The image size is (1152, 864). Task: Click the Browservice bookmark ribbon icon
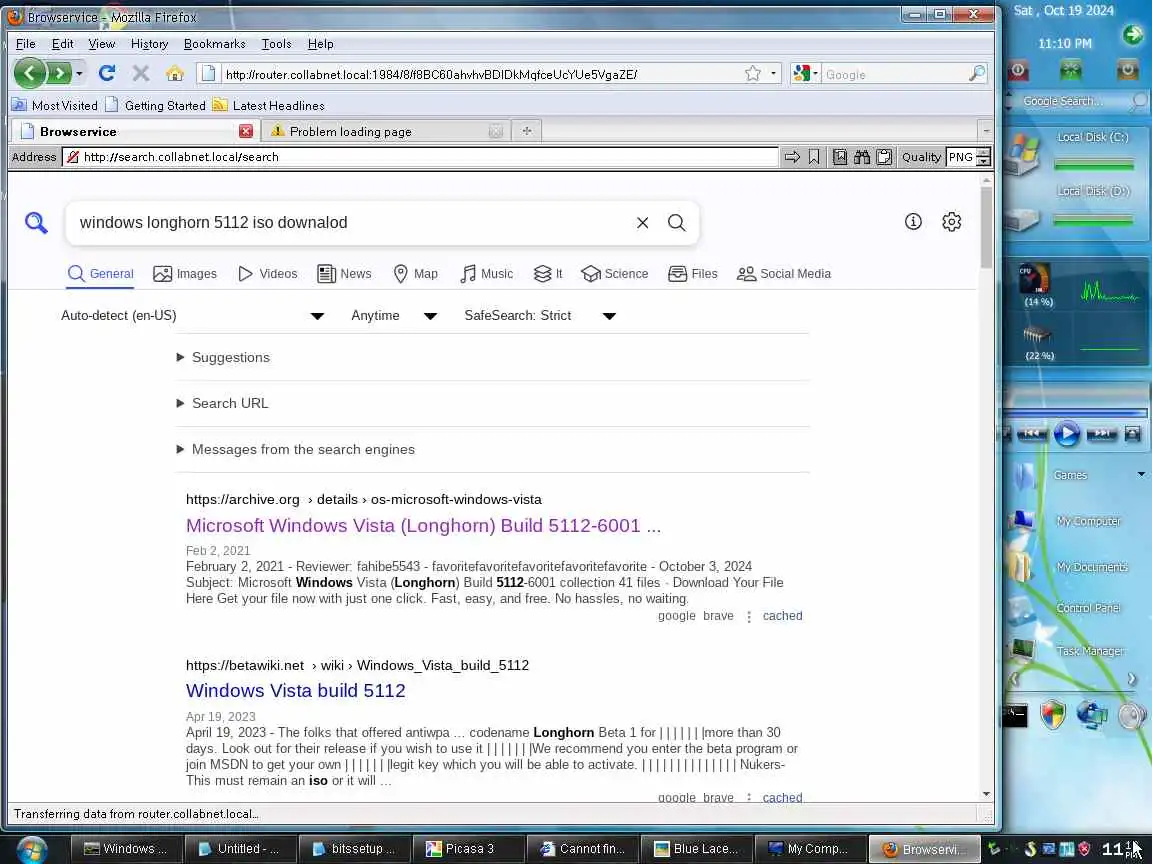814,157
